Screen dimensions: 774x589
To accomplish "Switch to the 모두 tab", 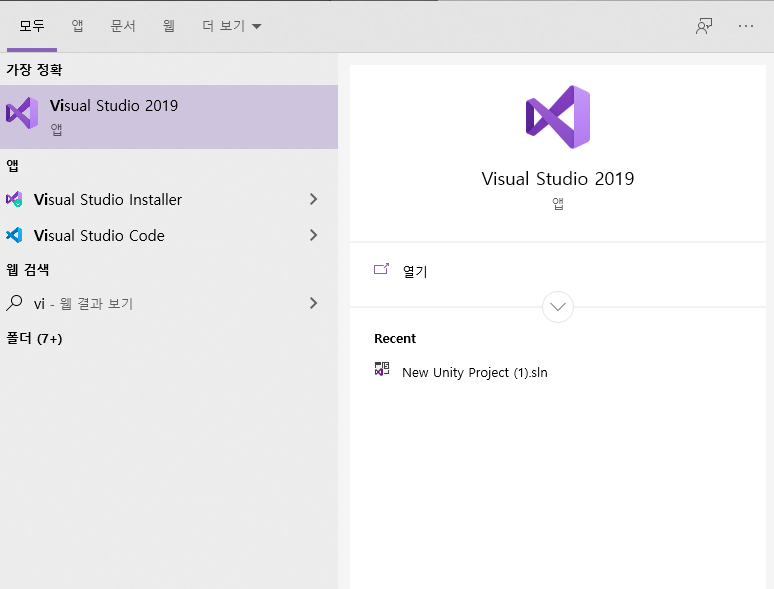I will (x=32, y=26).
